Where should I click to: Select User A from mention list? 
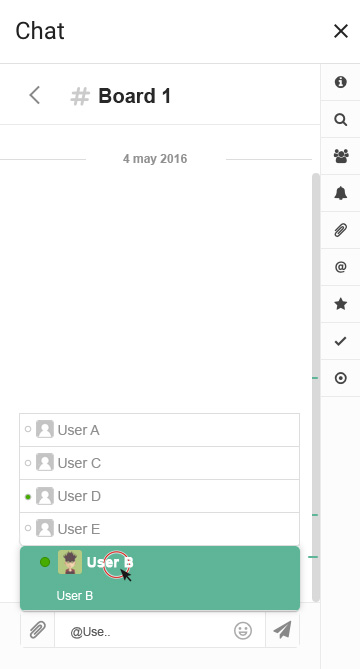160,430
